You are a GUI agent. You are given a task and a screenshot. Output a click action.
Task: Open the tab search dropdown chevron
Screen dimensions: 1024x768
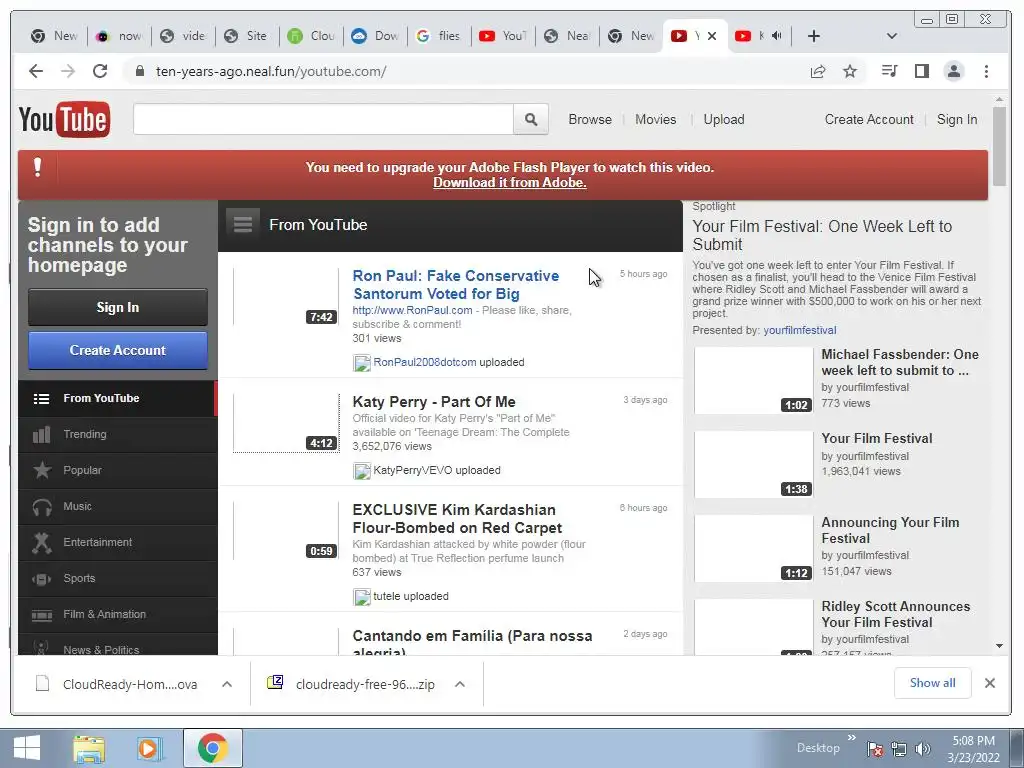[x=891, y=36]
